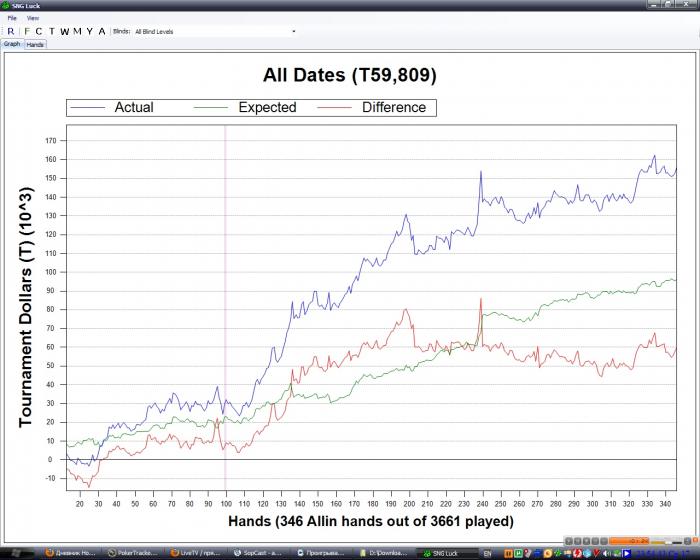
Task: Open the Blinds 'All Blind Levels' combo box
Action: click(x=215, y=32)
